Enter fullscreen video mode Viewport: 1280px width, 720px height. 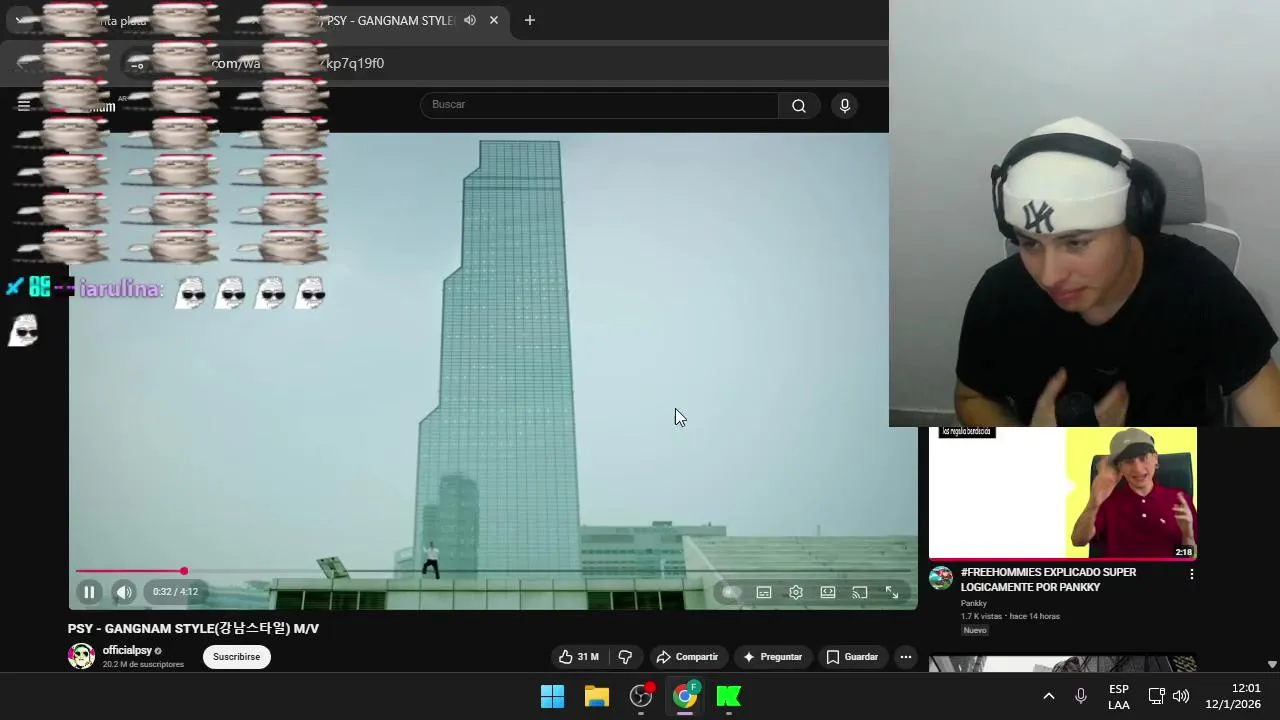(892, 592)
